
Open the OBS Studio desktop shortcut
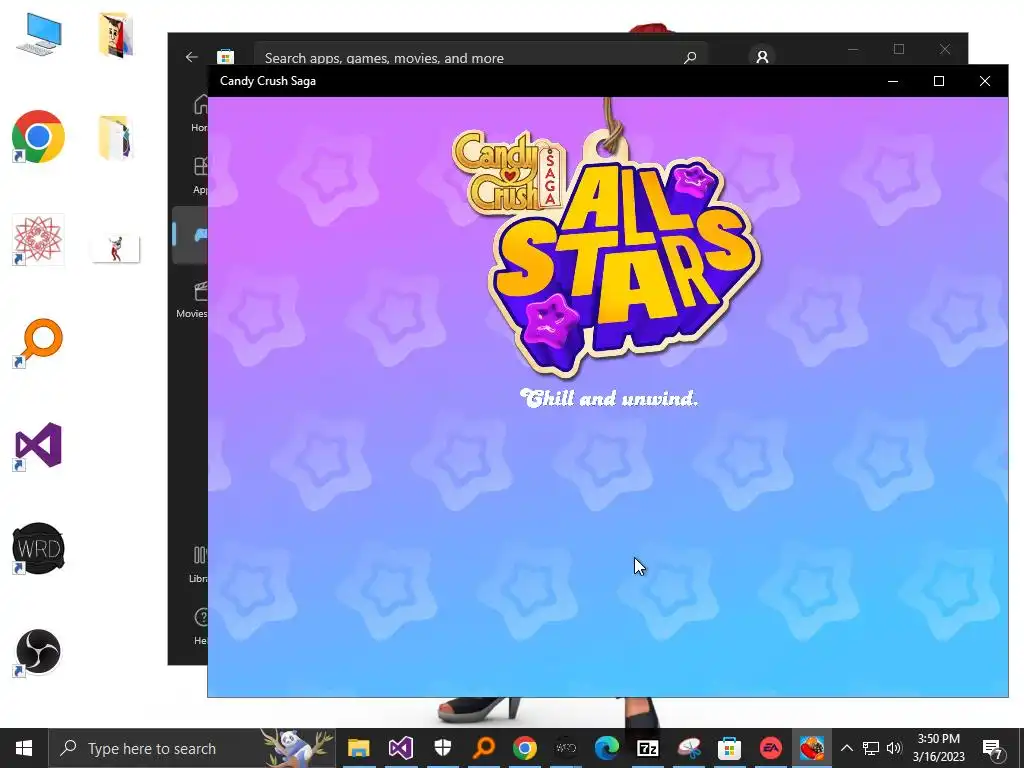[38, 651]
